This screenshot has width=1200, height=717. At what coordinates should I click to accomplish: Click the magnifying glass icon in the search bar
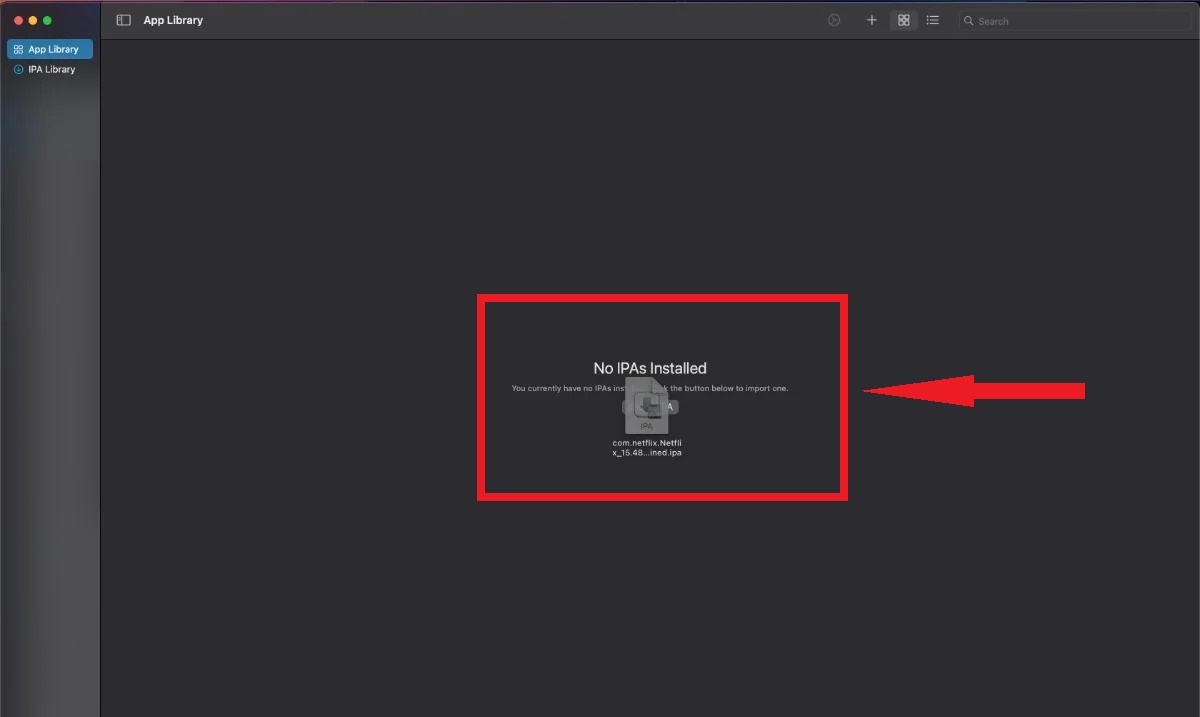967,20
